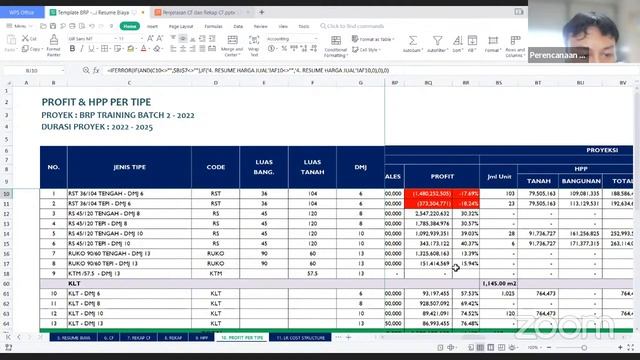640x360 pixels.
Task: Switch to sheet tab 11. LR COST STRUCTURE
Action: click(300, 338)
